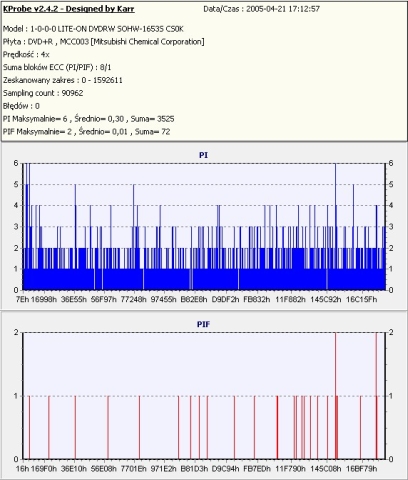Click Sampling count : 90962 line
408x480 pixels.
pyautogui.click(x=43, y=93)
